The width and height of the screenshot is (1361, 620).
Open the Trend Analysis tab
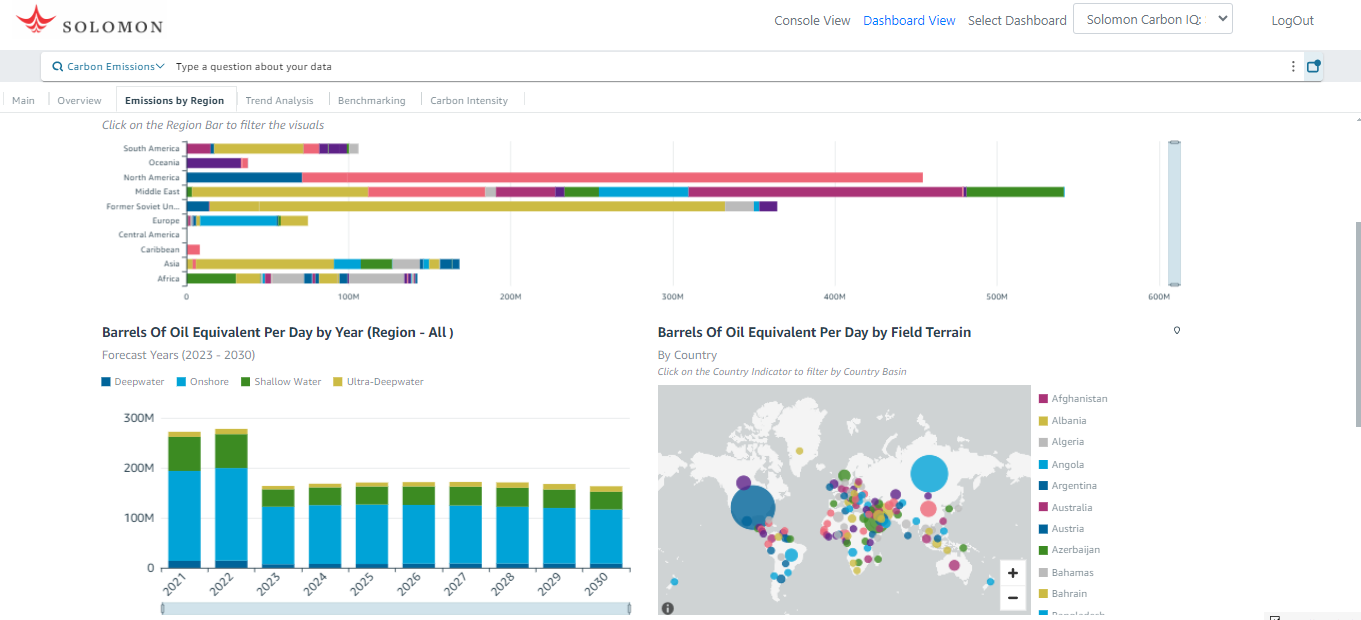[x=279, y=100]
